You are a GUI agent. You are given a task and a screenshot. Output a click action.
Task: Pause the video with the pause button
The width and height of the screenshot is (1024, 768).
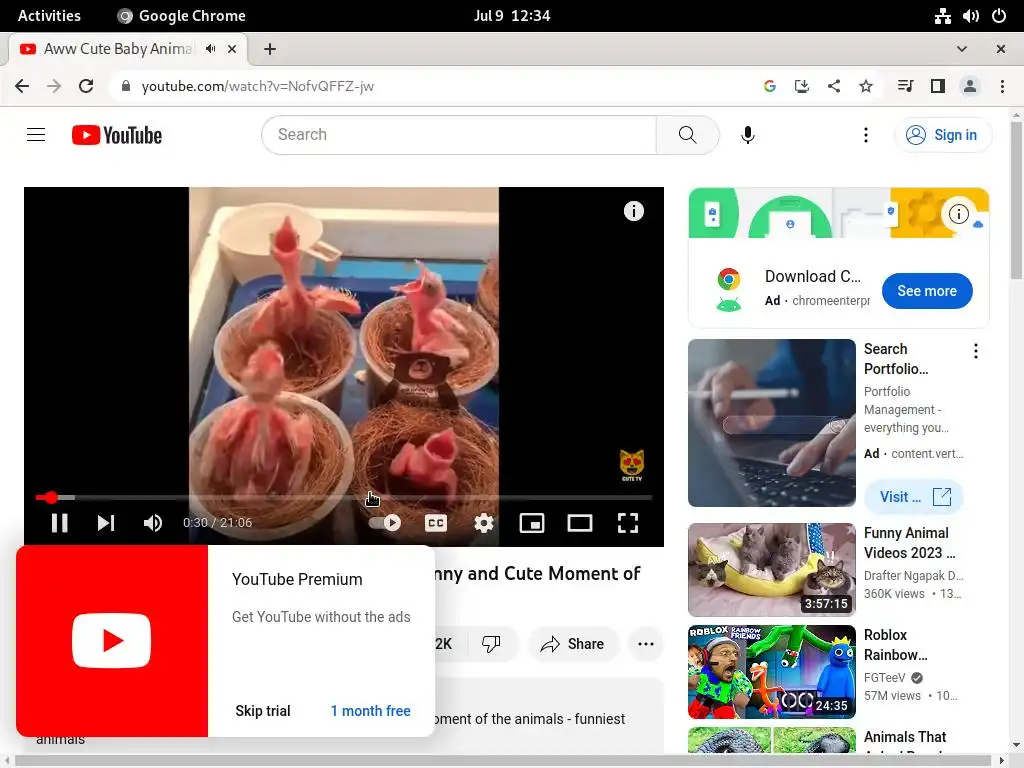pos(59,522)
